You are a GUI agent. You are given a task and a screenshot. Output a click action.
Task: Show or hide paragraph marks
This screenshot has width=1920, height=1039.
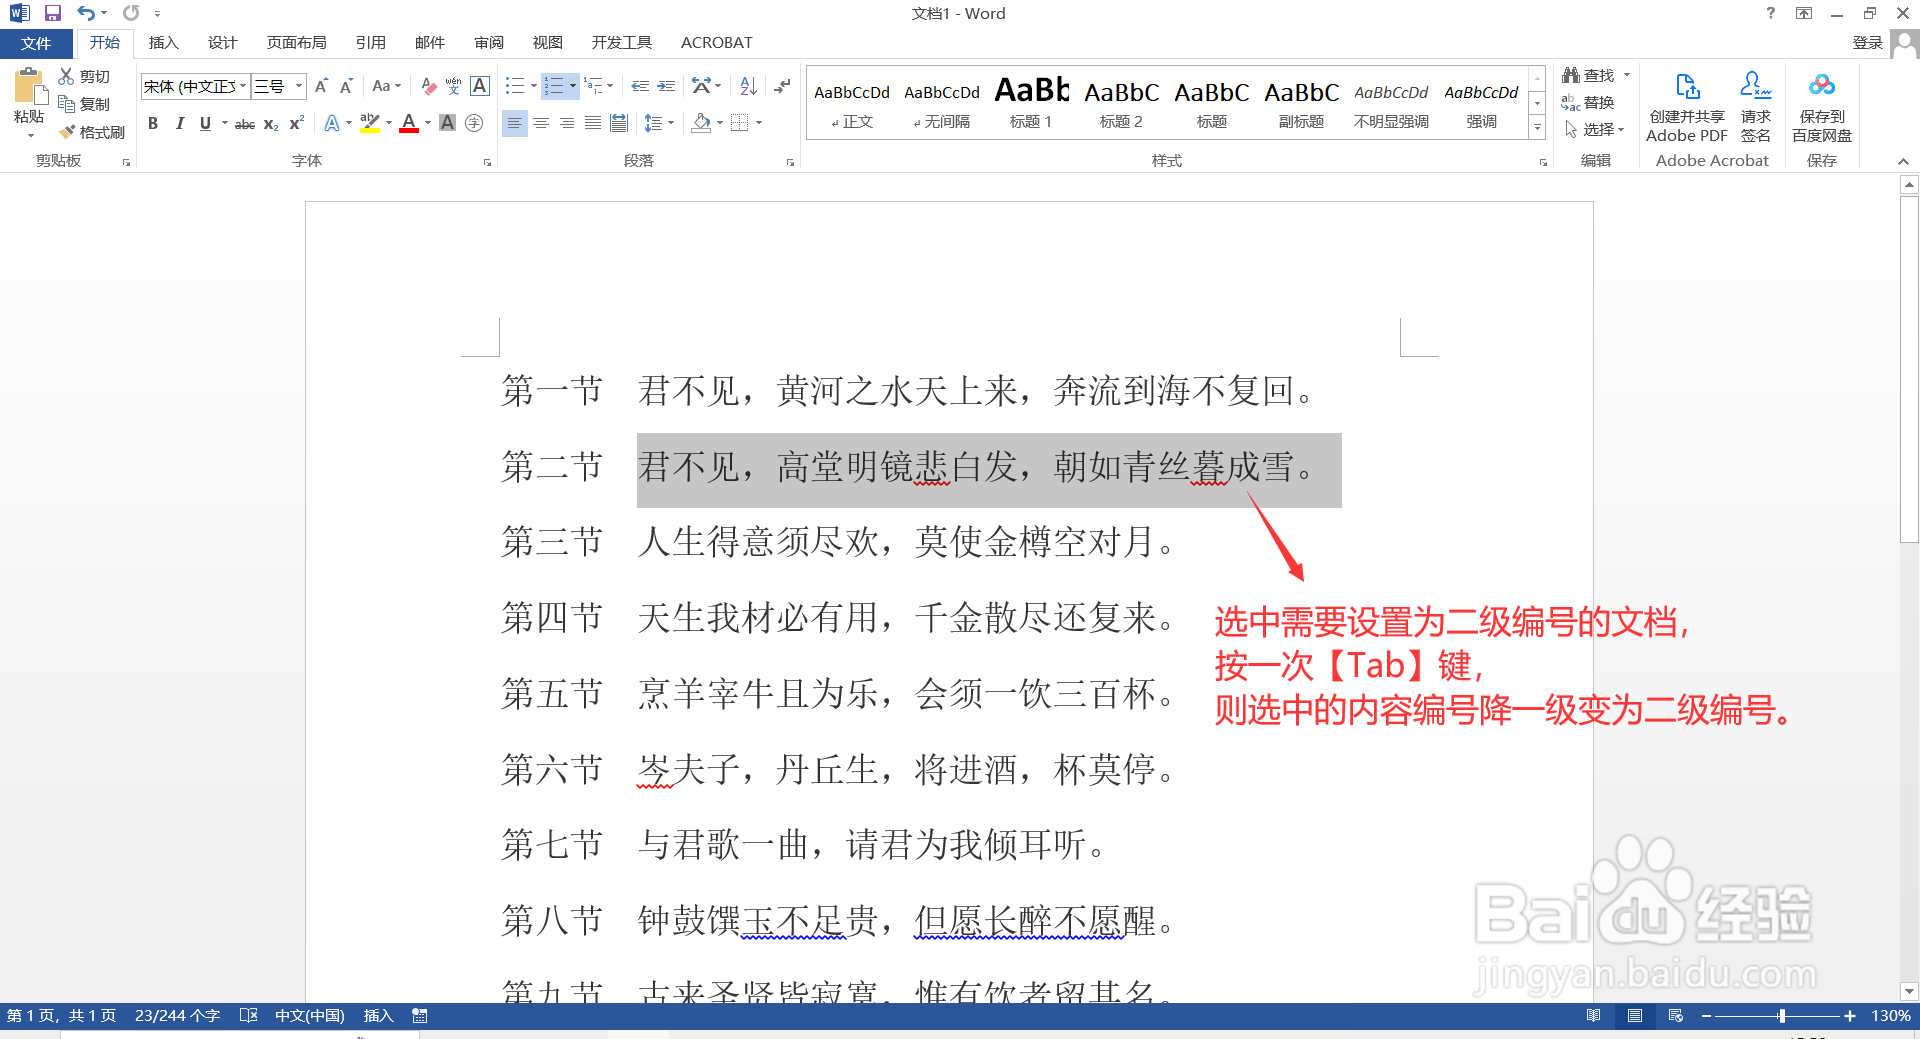point(783,86)
